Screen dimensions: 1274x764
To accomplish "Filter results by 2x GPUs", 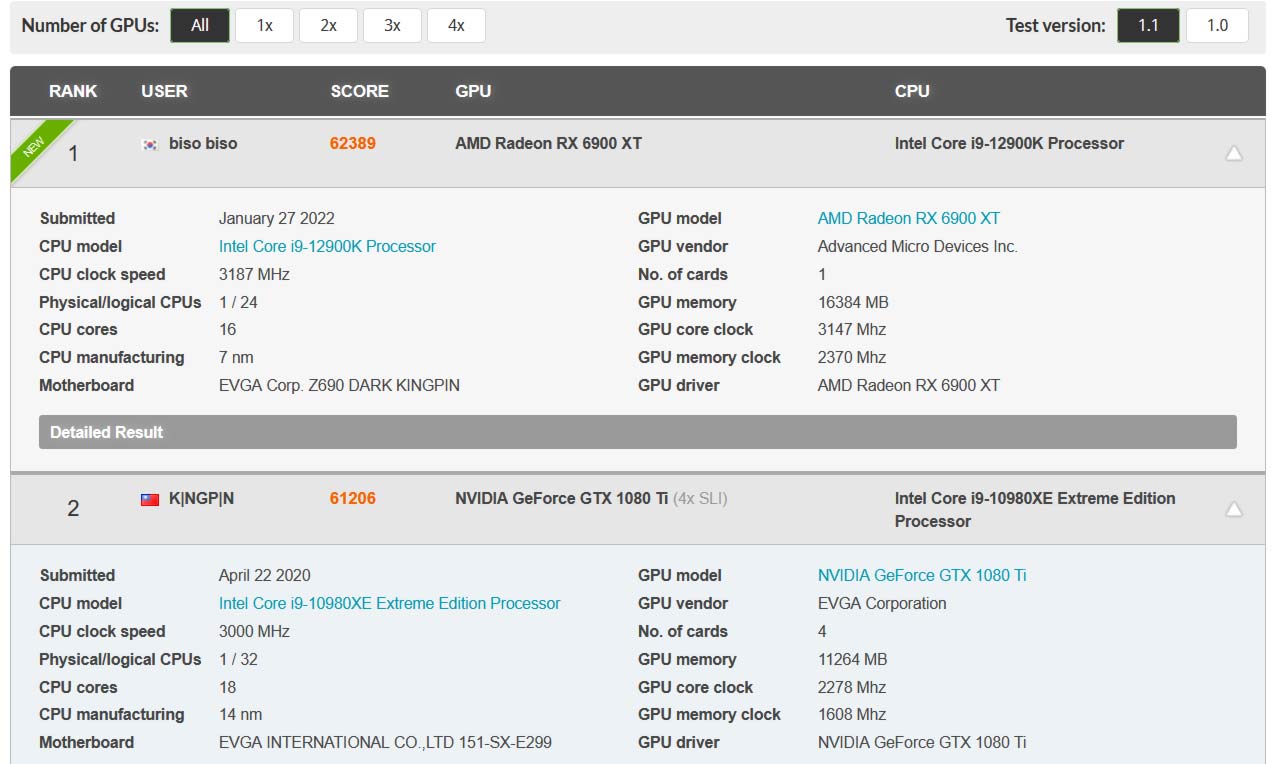I will [x=328, y=26].
